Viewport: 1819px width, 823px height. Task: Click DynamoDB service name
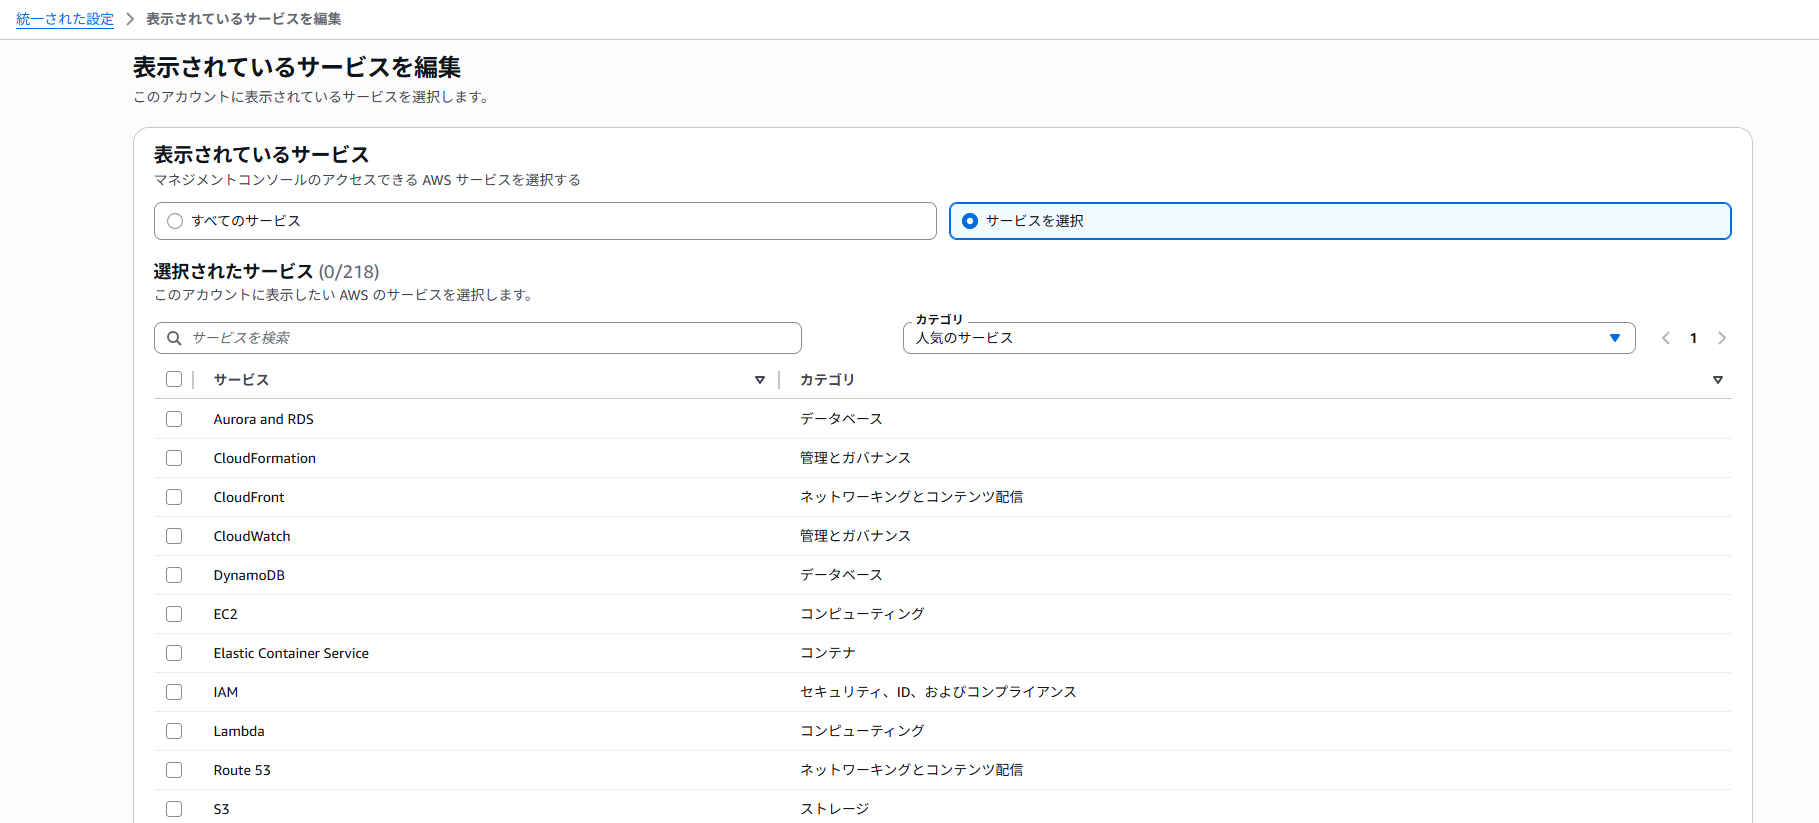click(249, 575)
